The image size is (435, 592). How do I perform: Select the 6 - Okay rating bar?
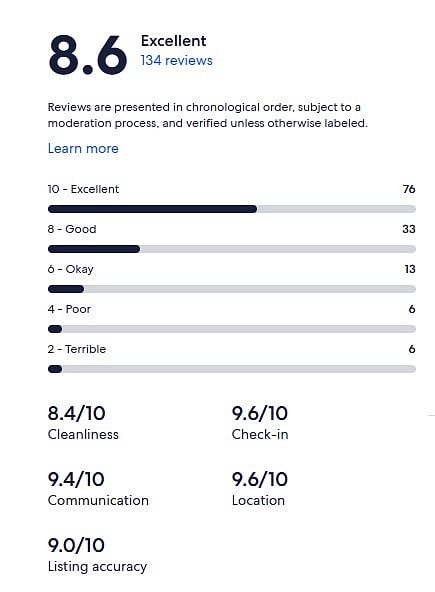pyautogui.click(x=232, y=289)
